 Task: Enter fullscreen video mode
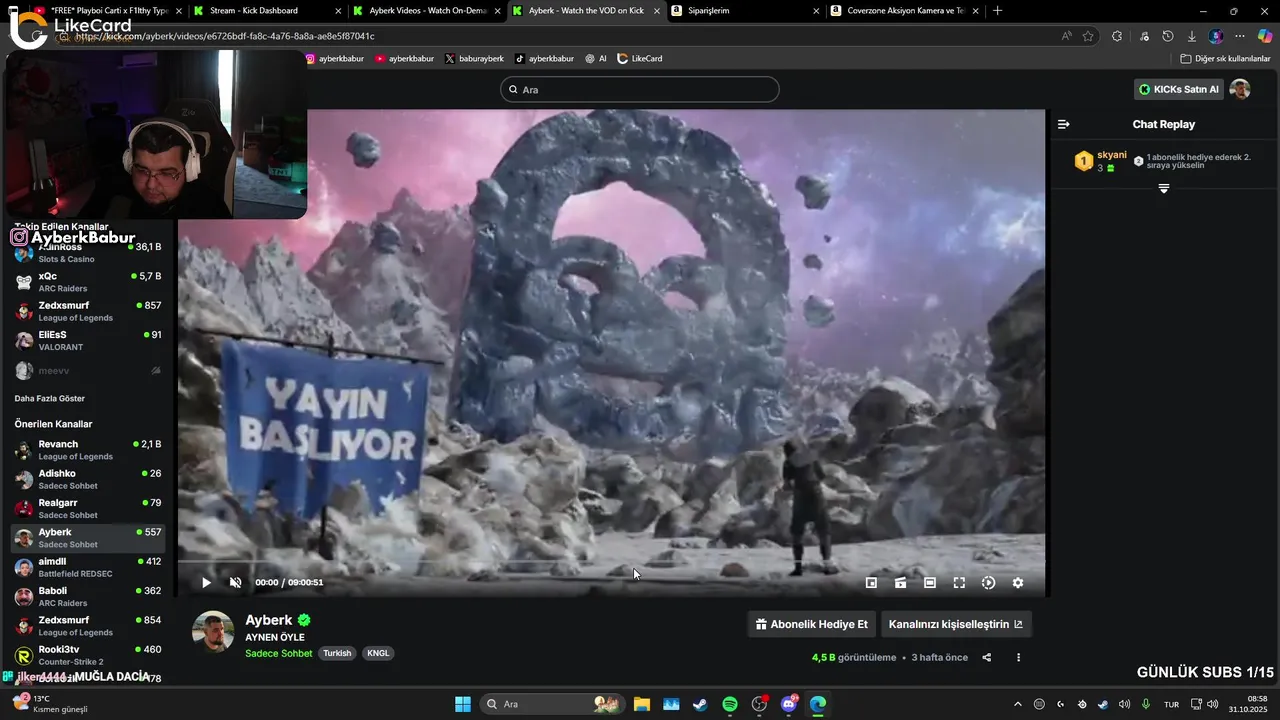[x=959, y=583]
